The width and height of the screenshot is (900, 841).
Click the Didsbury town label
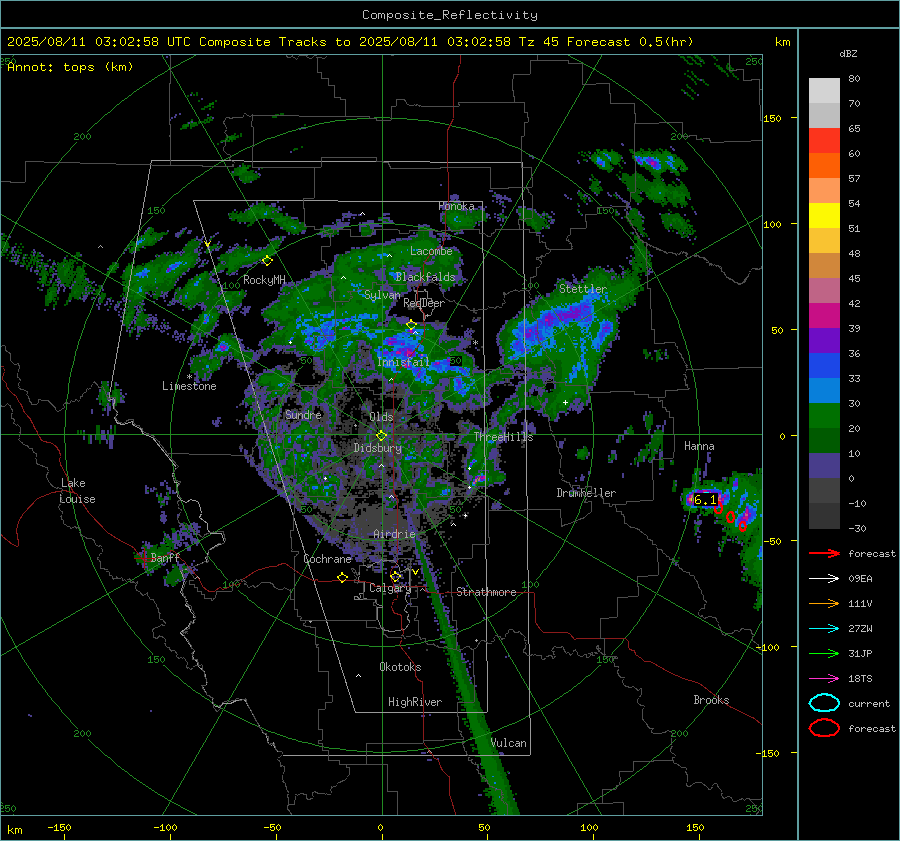coord(377,448)
